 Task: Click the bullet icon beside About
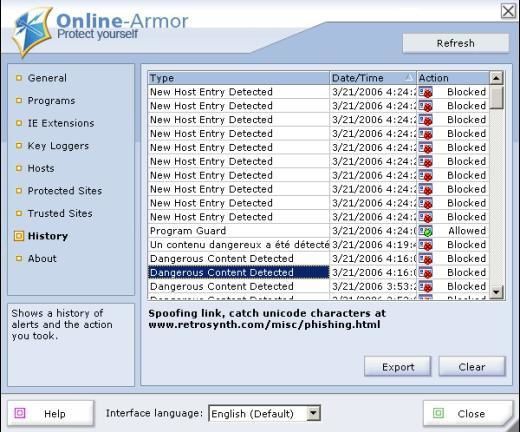tap(19, 258)
